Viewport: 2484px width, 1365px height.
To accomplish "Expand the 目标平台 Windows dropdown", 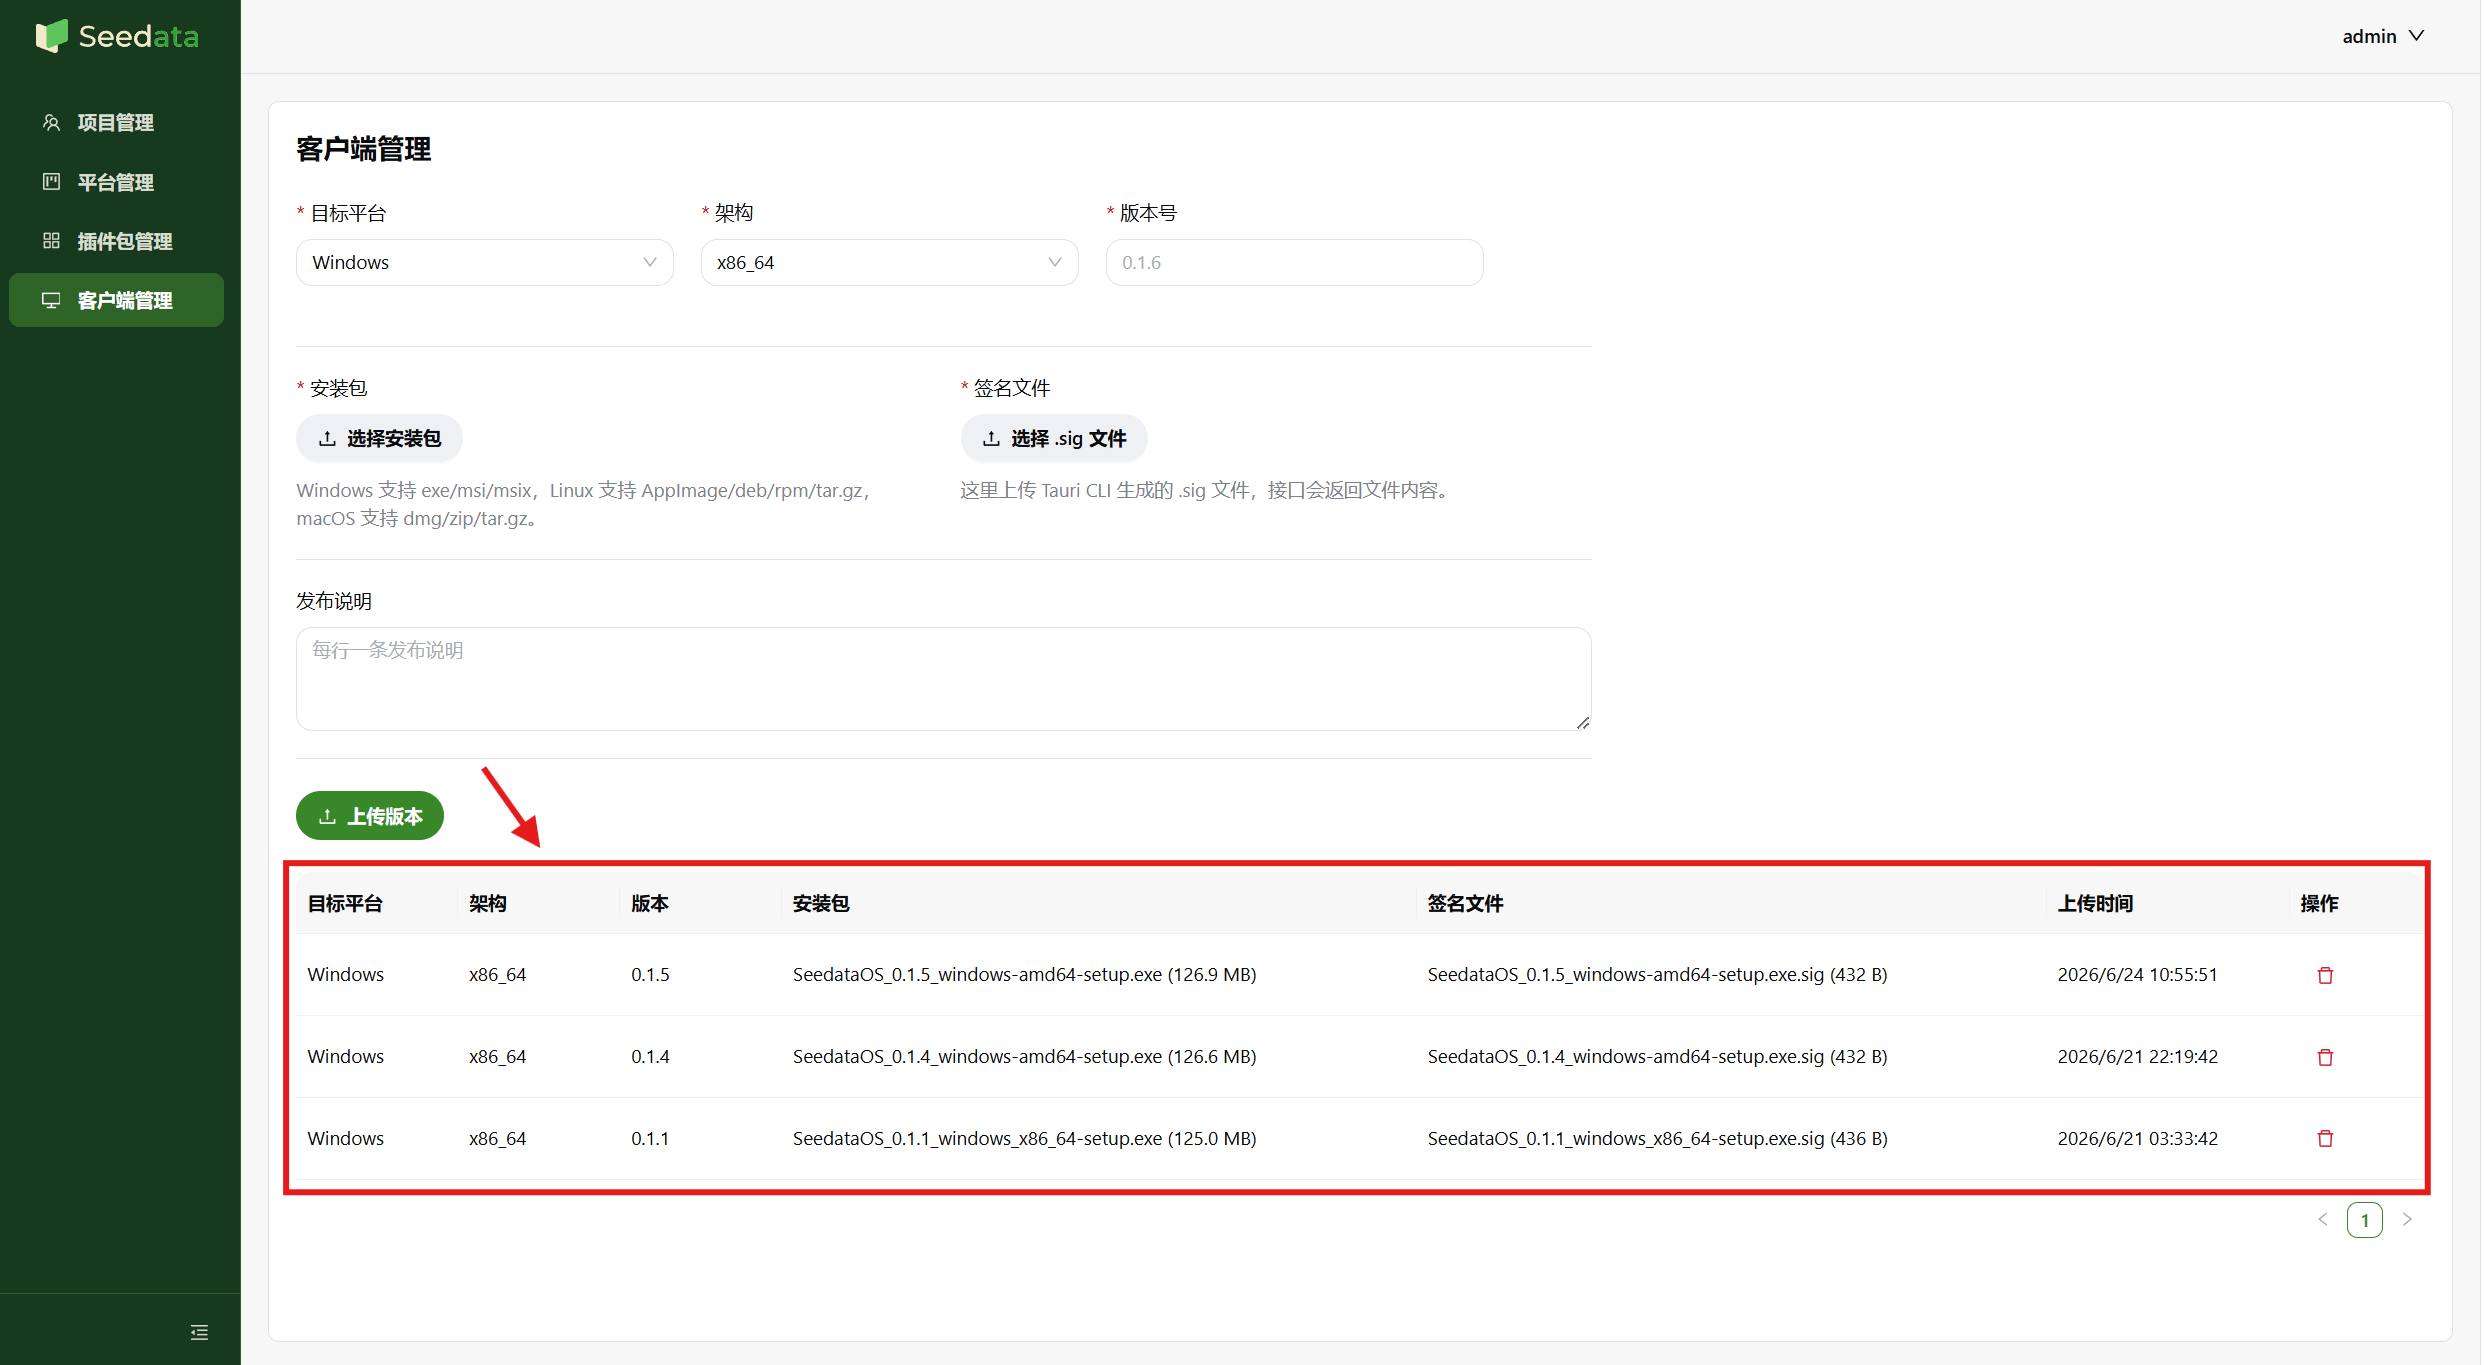I will click(484, 262).
